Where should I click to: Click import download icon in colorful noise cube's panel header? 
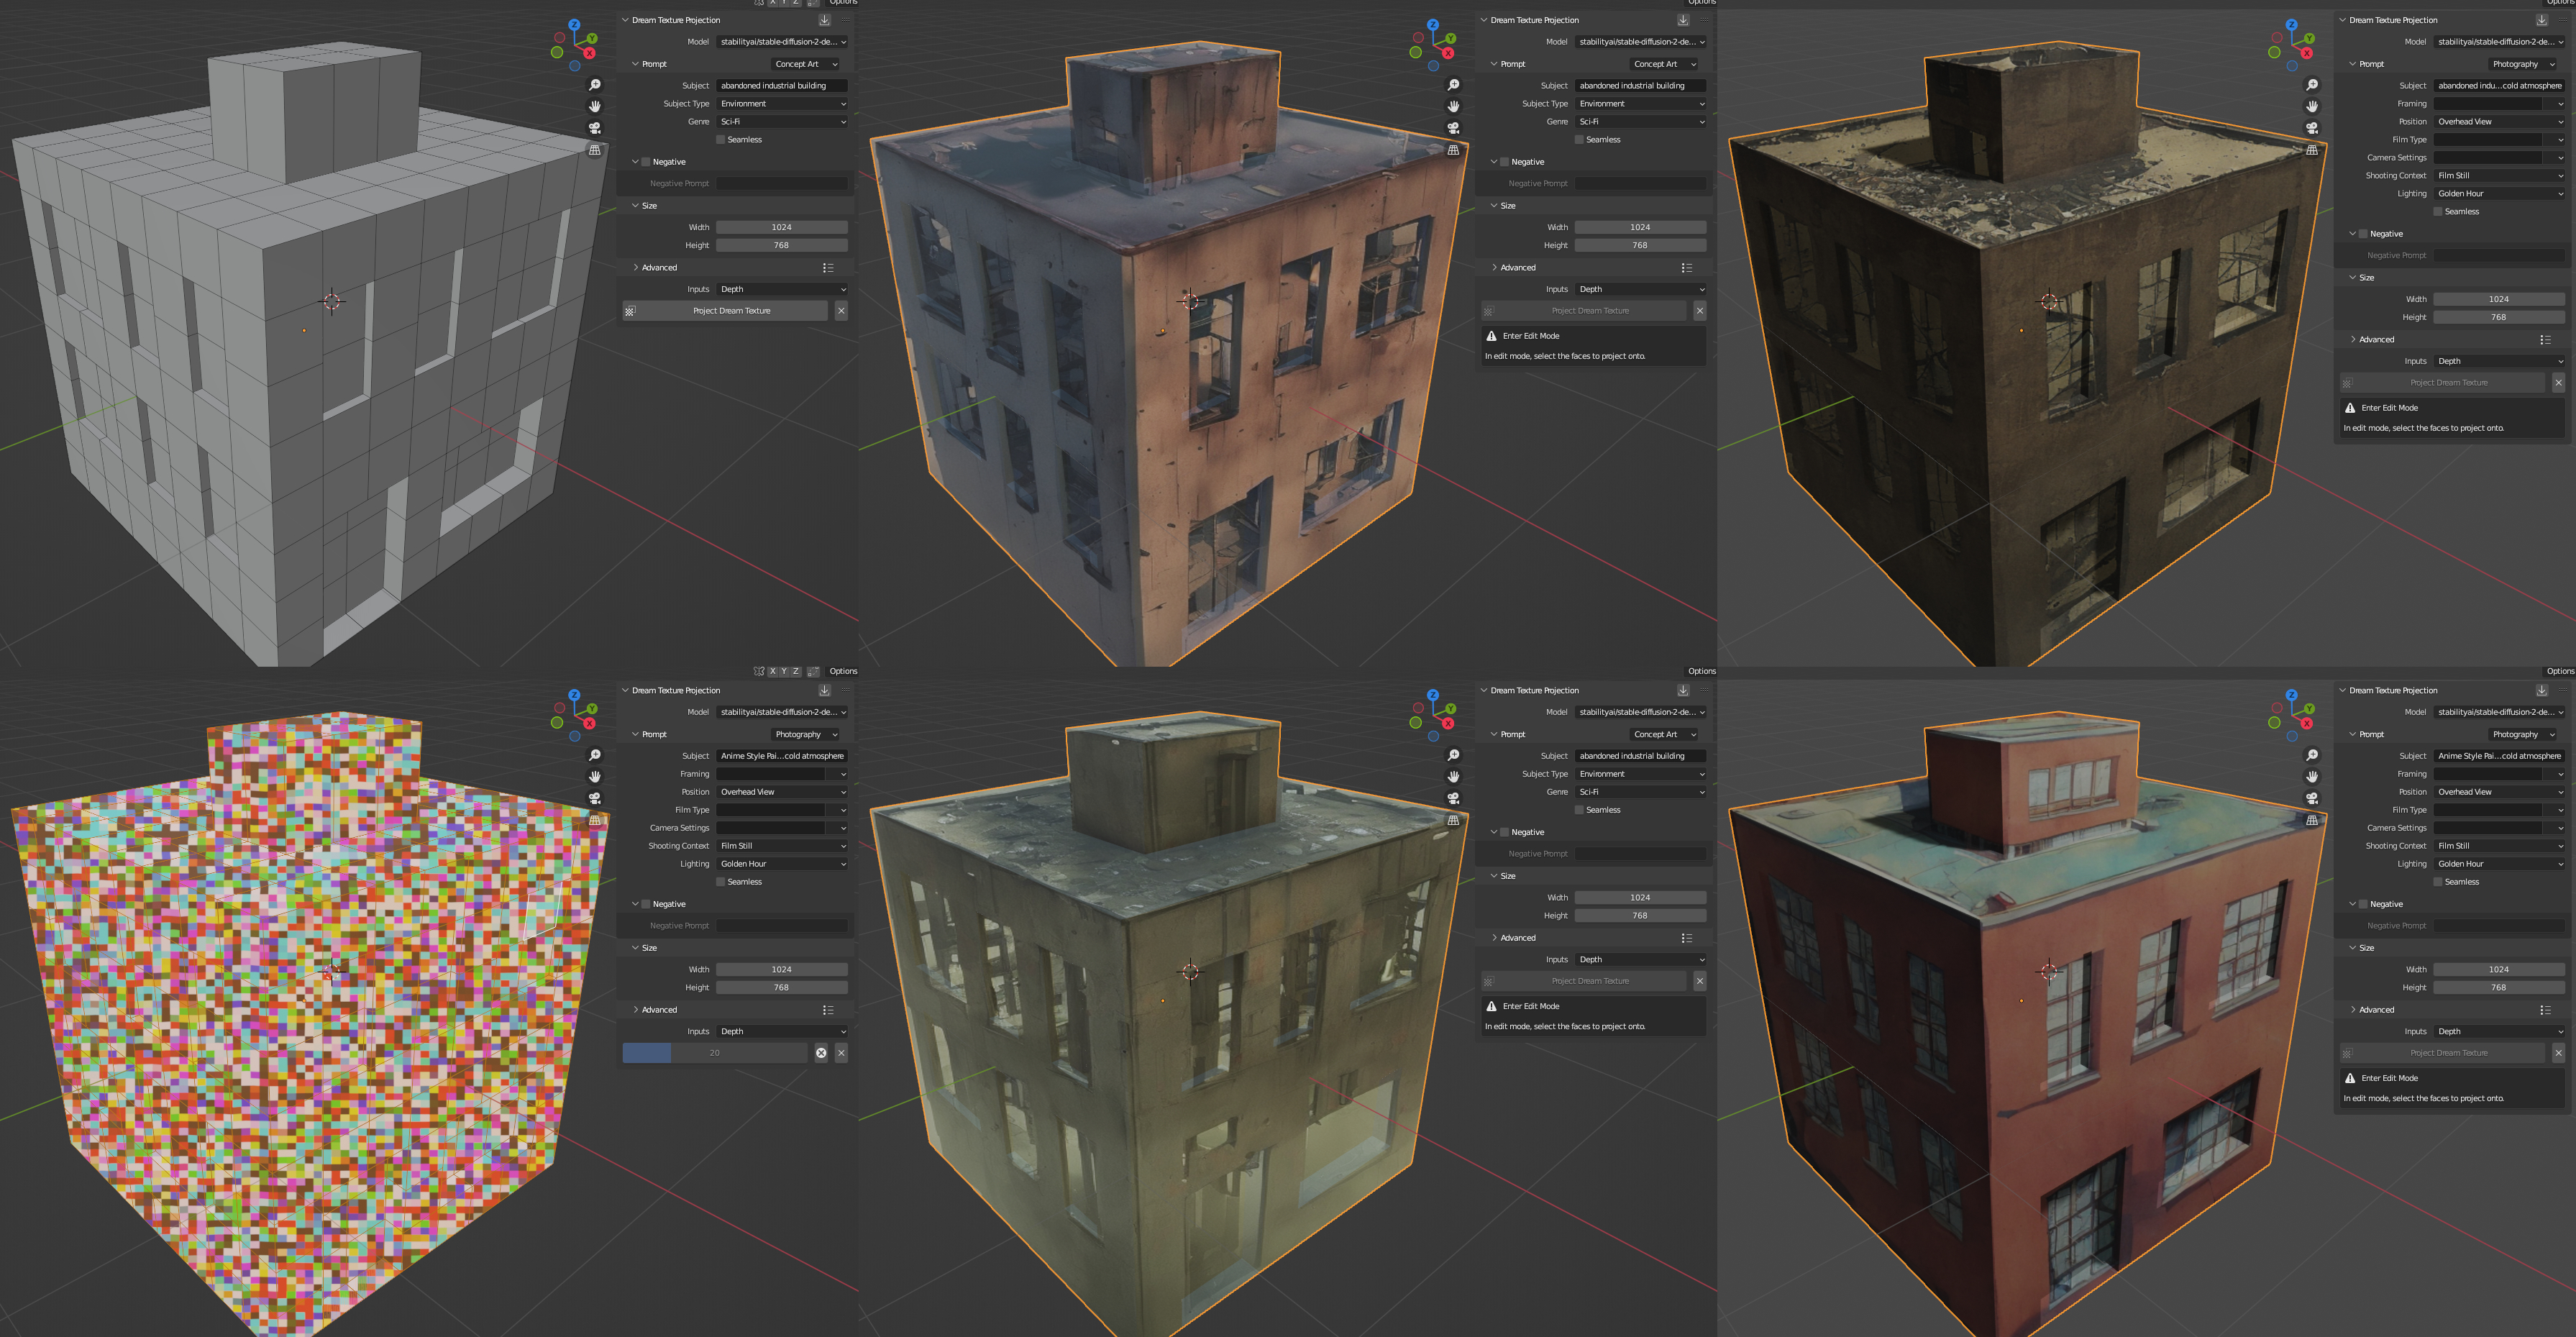[x=824, y=690]
